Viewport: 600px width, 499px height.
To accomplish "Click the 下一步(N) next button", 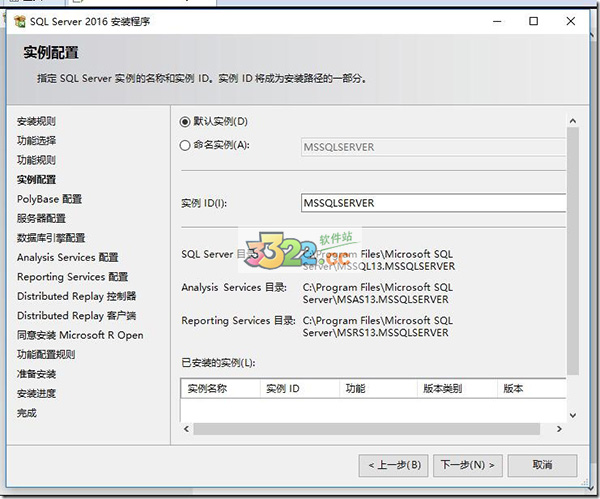I will coord(468,465).
